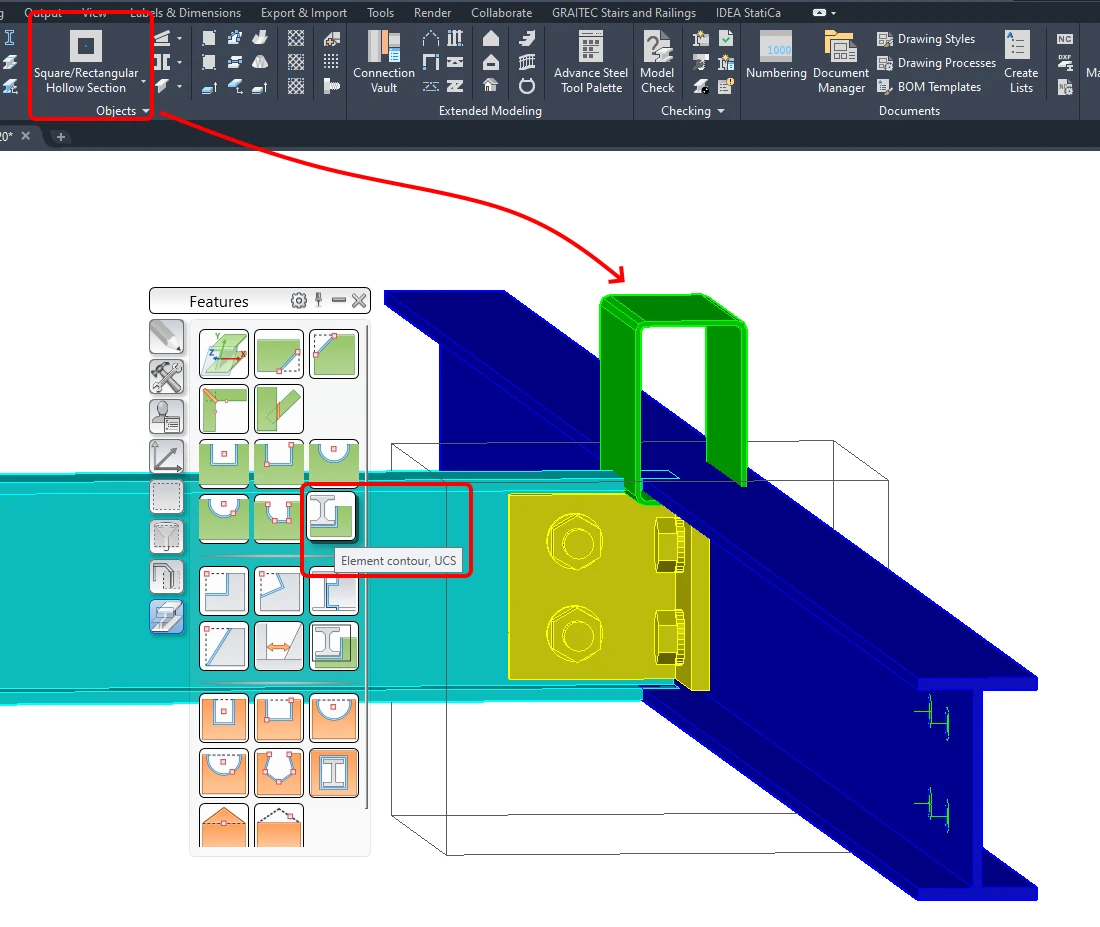
Task: Open the Hollow Section flyout arrow
Action: pos(144,81)
